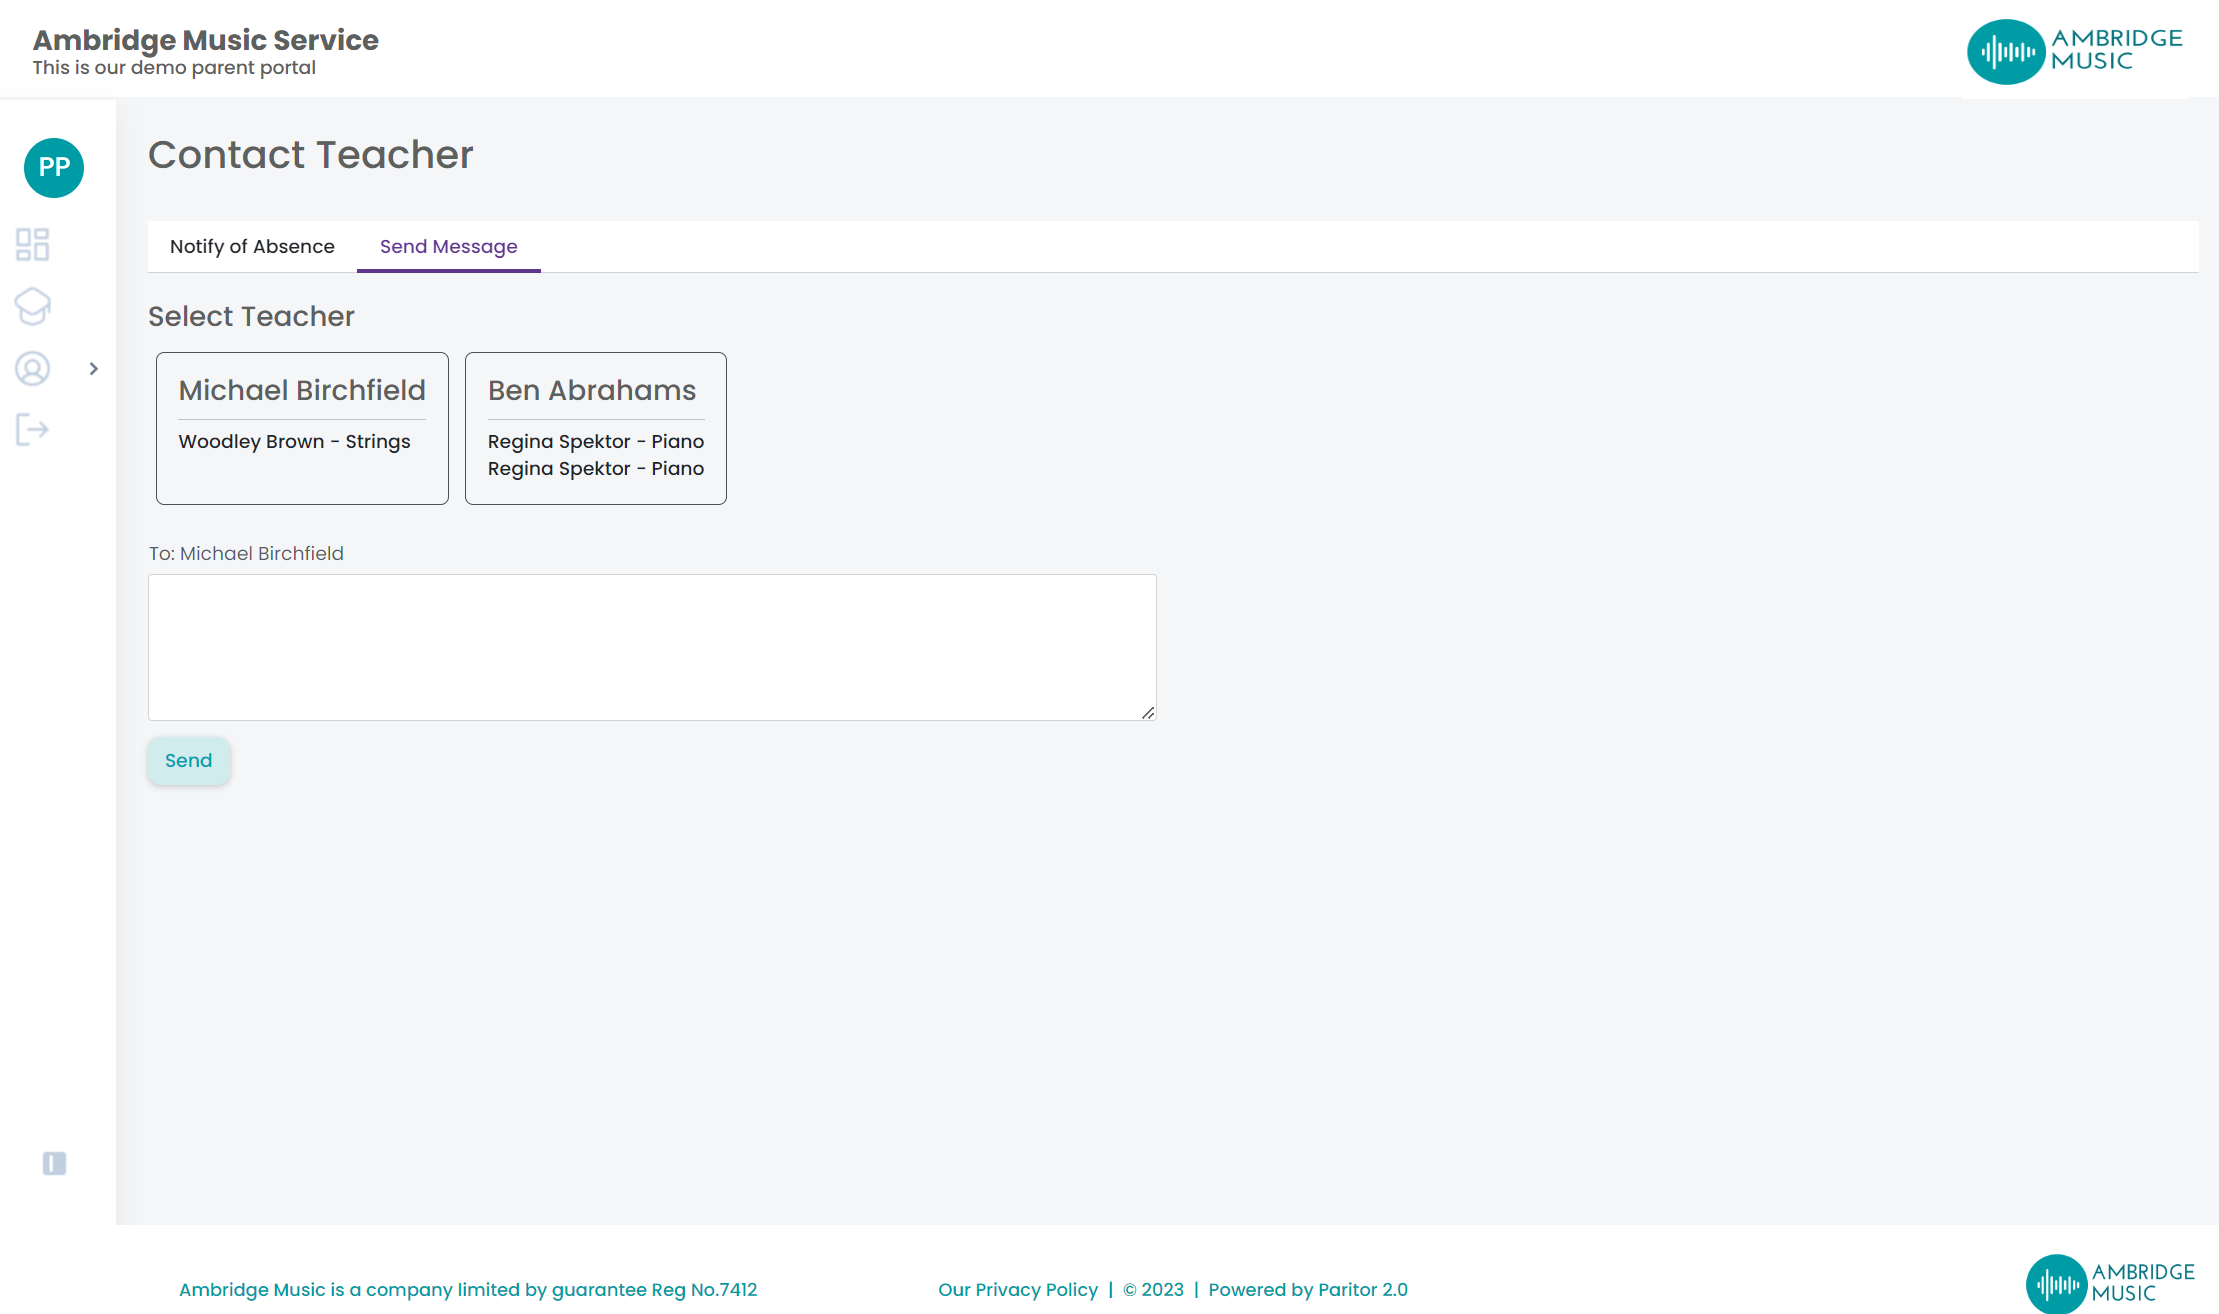Viewport: 2219px width, 1314px height.
Task: Click the textarea resize handle
Action: [x=1148, y=712]
